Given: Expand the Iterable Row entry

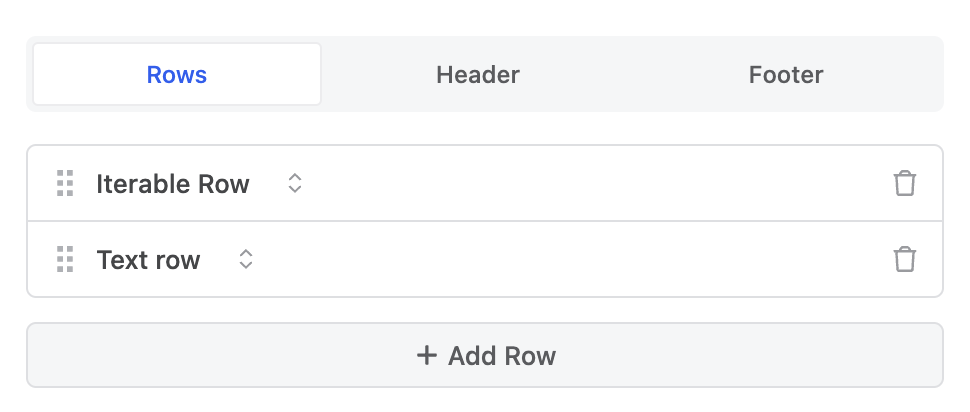Looking at the screenshot, I should pos(485,183).
